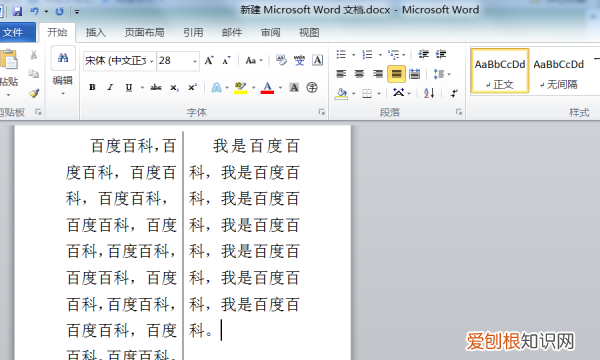
Task: Apply character shading with the gray A icon
Action: [x=294, y=88]
